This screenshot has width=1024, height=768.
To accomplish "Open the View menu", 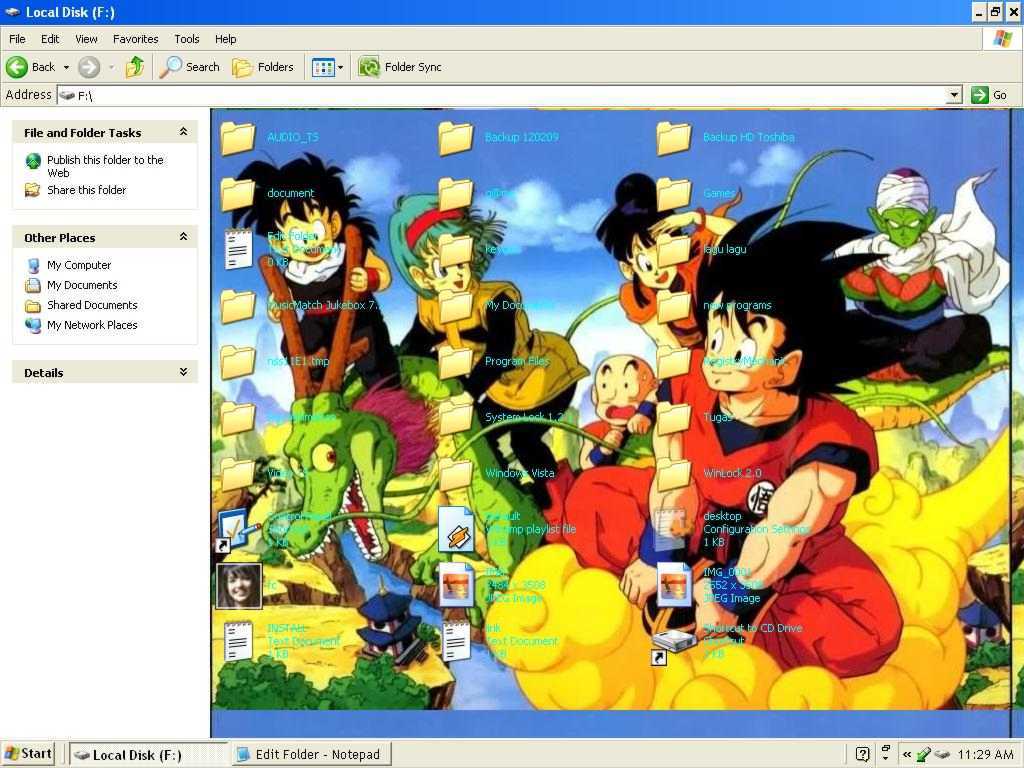I will point(86,39).
